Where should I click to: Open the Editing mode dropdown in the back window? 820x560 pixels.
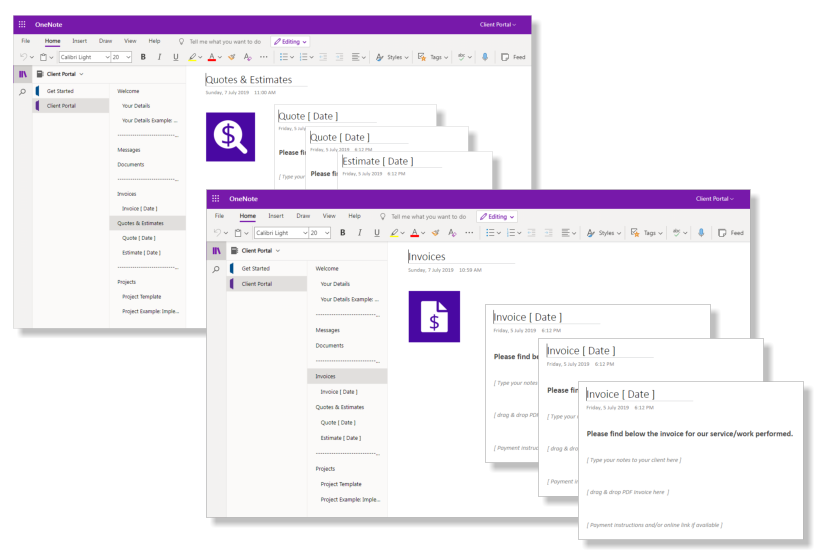click(291, 42)
